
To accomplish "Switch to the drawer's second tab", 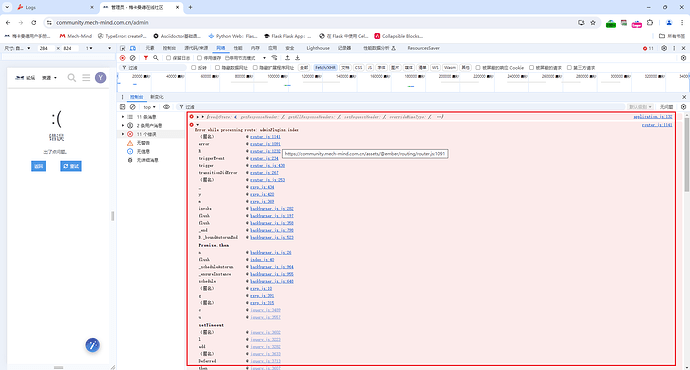I will pos(157,97).
